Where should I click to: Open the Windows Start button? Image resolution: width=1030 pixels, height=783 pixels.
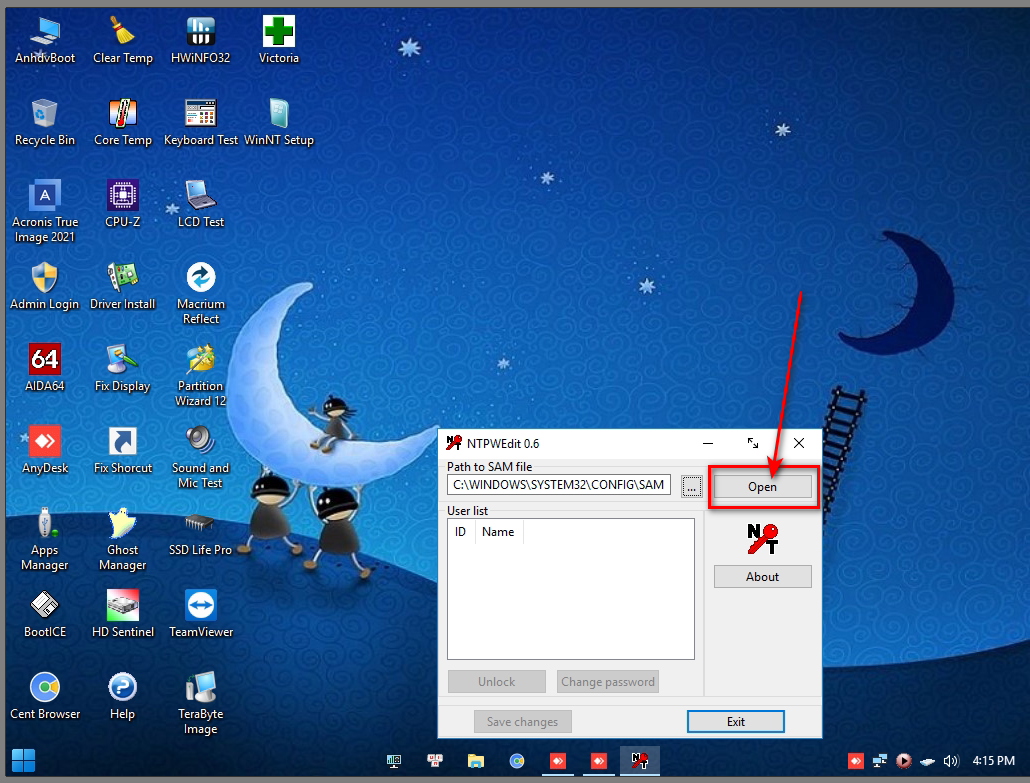24,761
